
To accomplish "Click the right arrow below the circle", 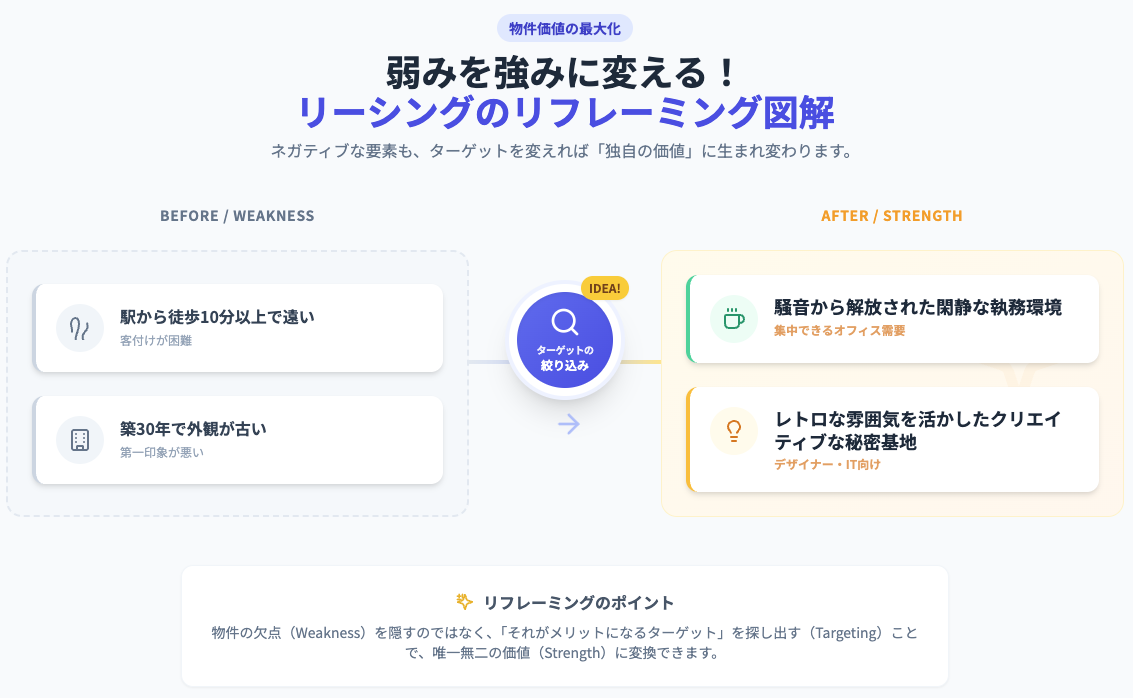I will 569,424.
